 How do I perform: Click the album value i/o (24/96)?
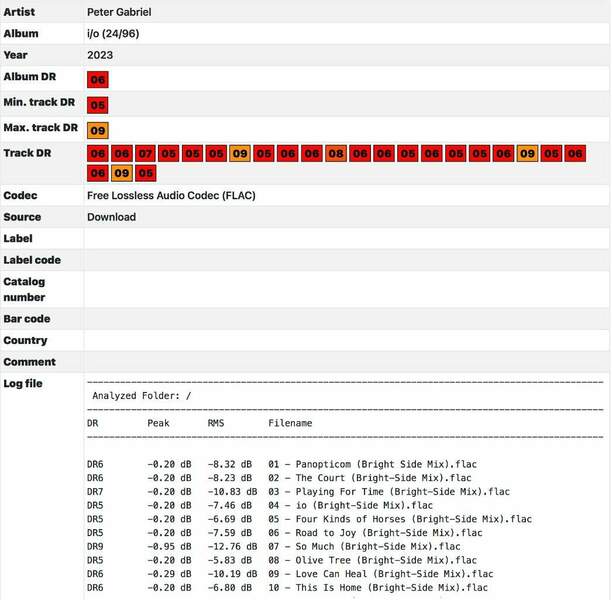[x=113, y=34]
